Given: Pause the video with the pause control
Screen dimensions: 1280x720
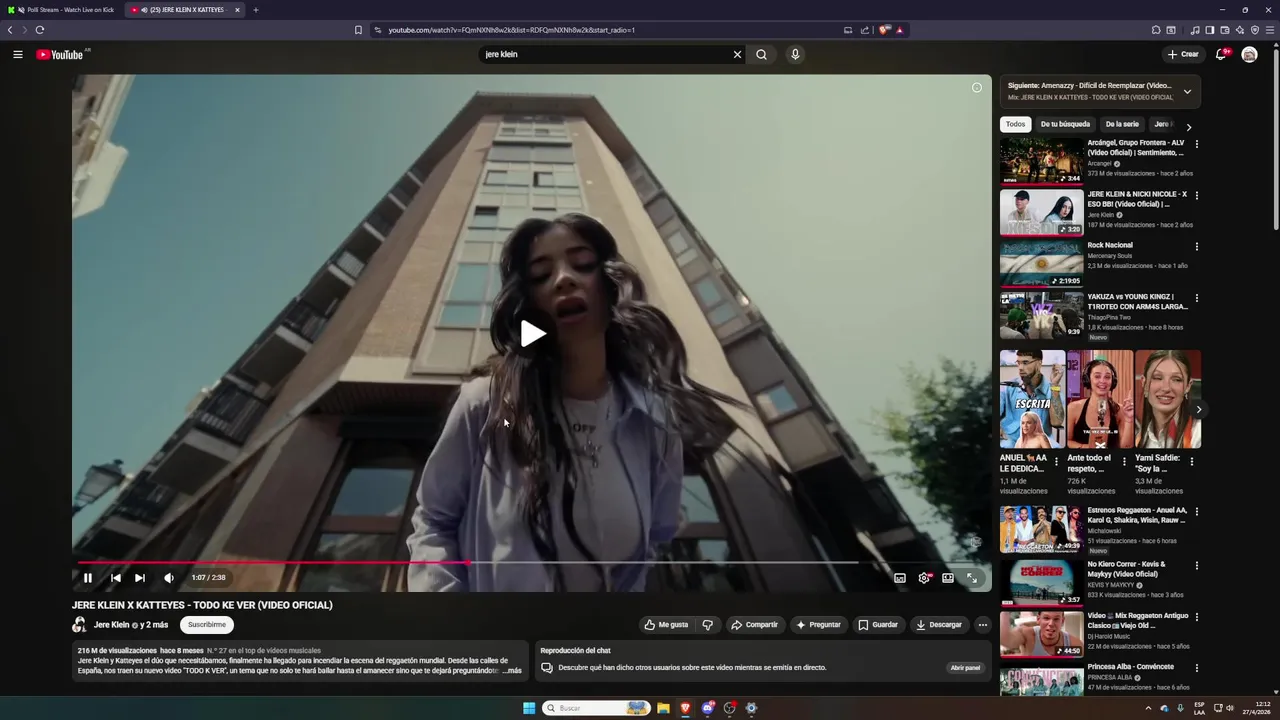Looking at the screenshot, I should point(88,578).
